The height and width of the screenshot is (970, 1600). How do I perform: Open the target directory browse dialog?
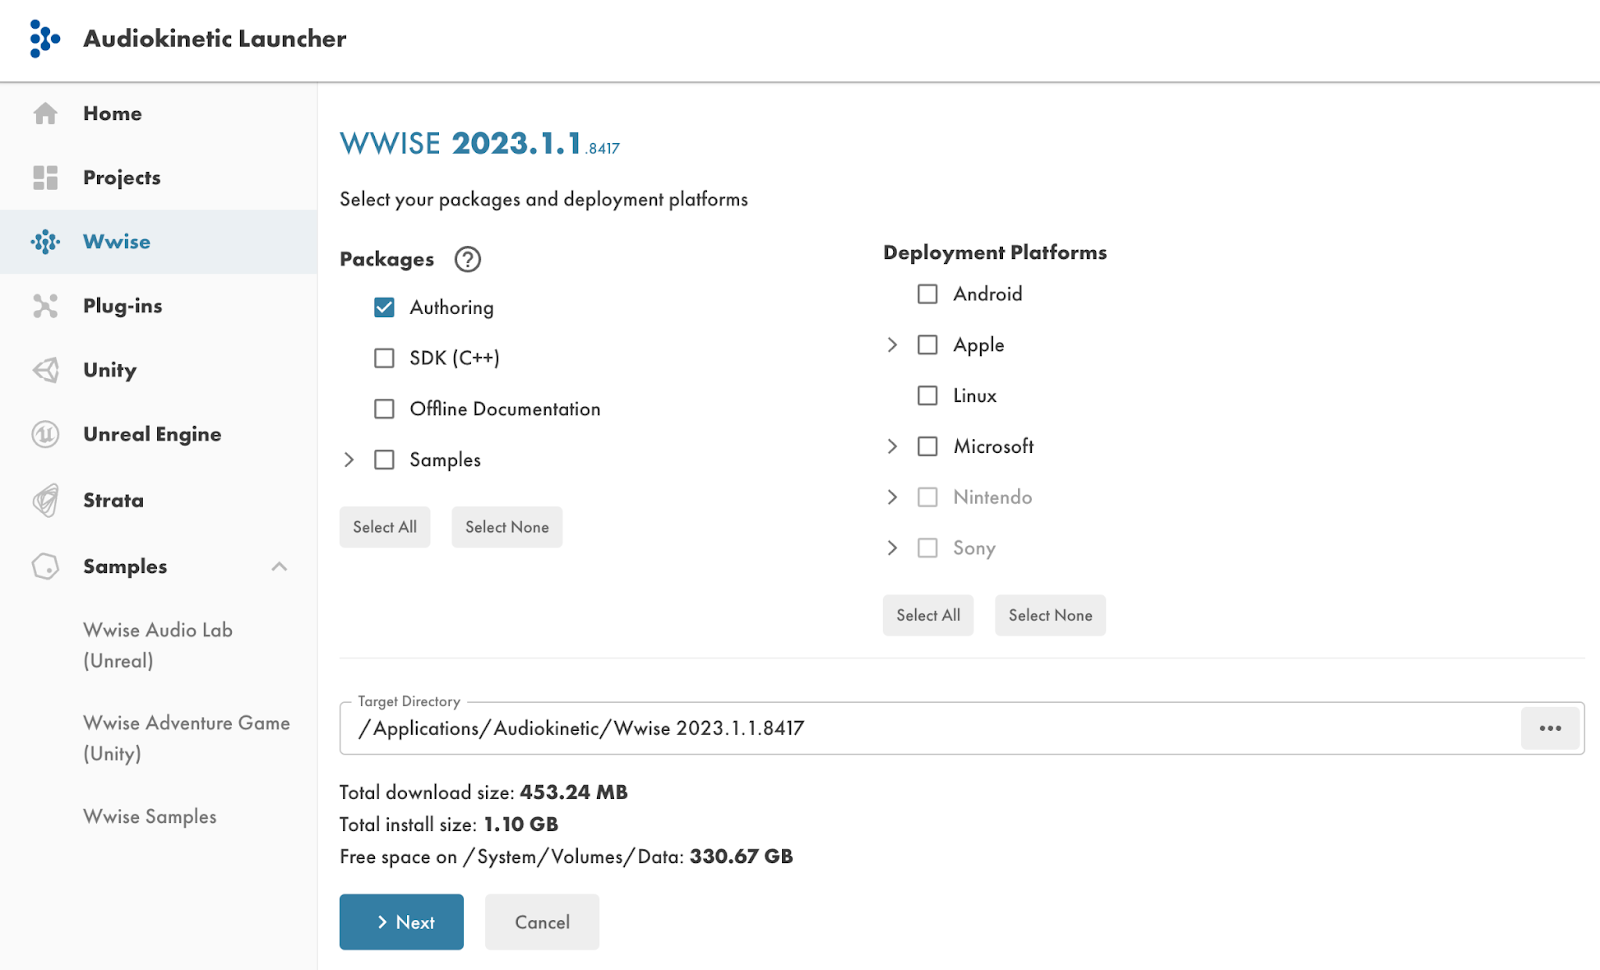click(x=1549, y=728)
